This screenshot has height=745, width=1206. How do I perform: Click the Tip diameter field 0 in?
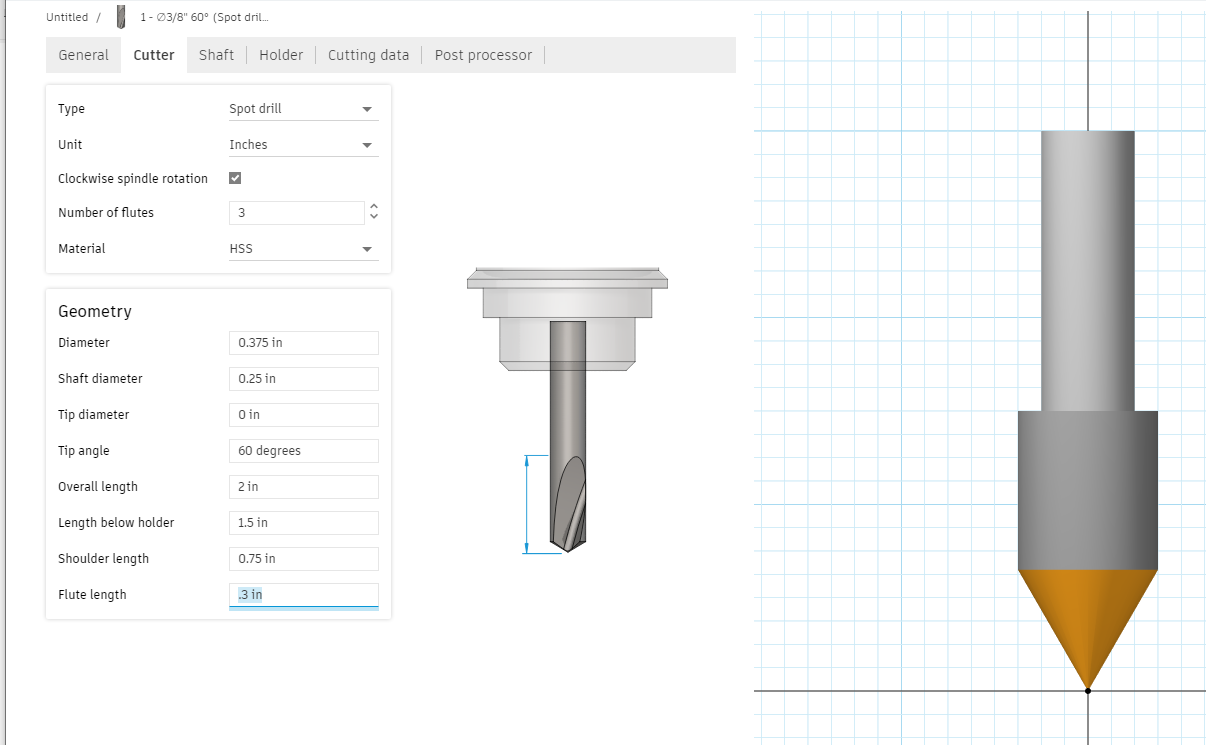click(304, 415)
